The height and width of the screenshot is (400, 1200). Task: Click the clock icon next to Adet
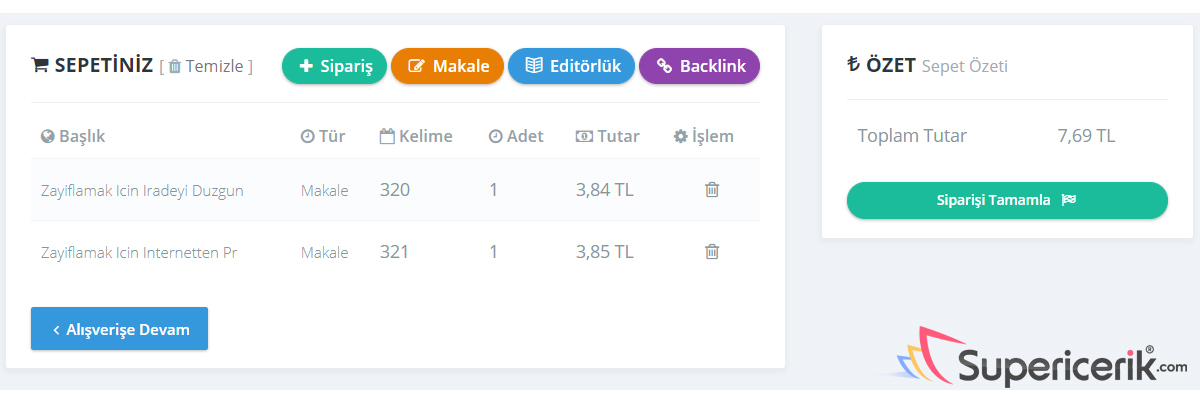[x=495, y=137]
